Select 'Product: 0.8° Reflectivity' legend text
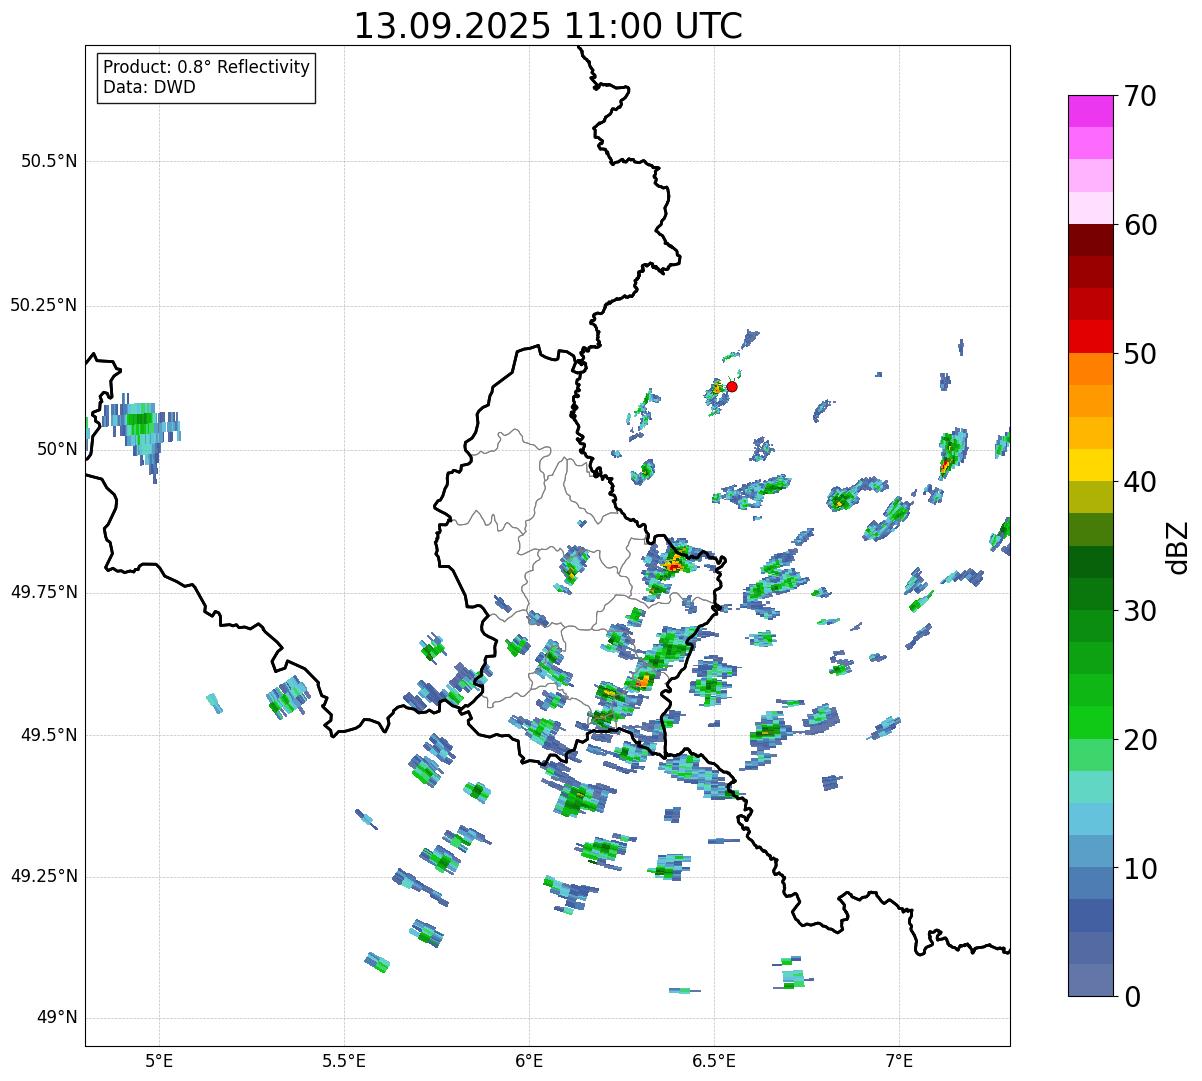Viewport: 1202px width, 1081px height. pyautogui.click(x=207, y=67)
